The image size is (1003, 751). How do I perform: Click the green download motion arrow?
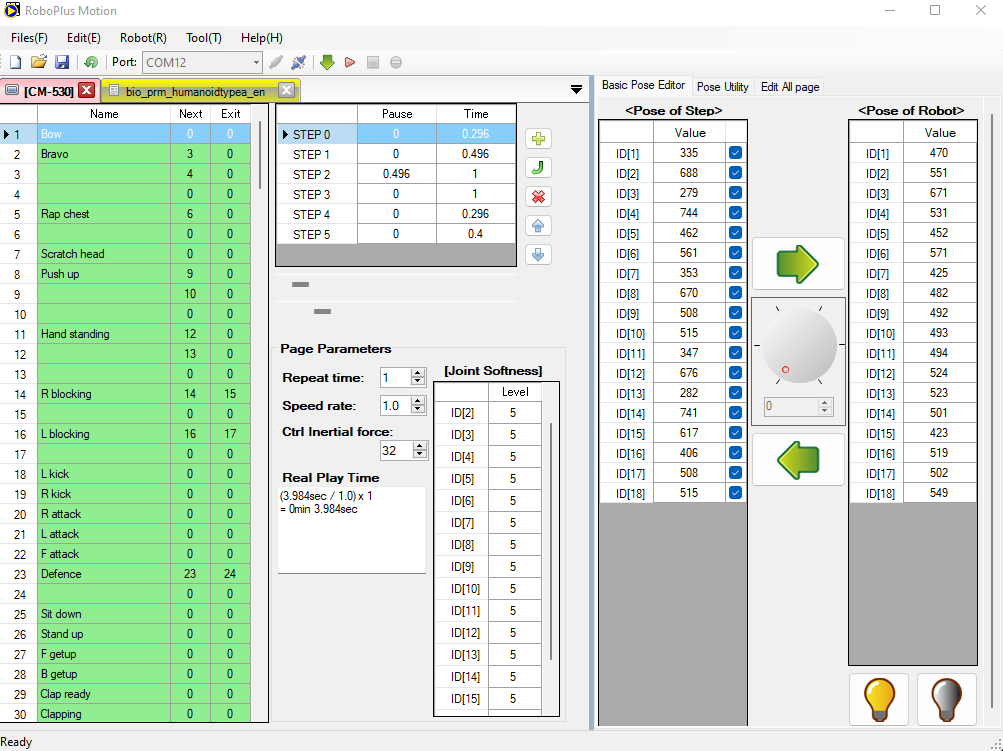pos(327,62)
